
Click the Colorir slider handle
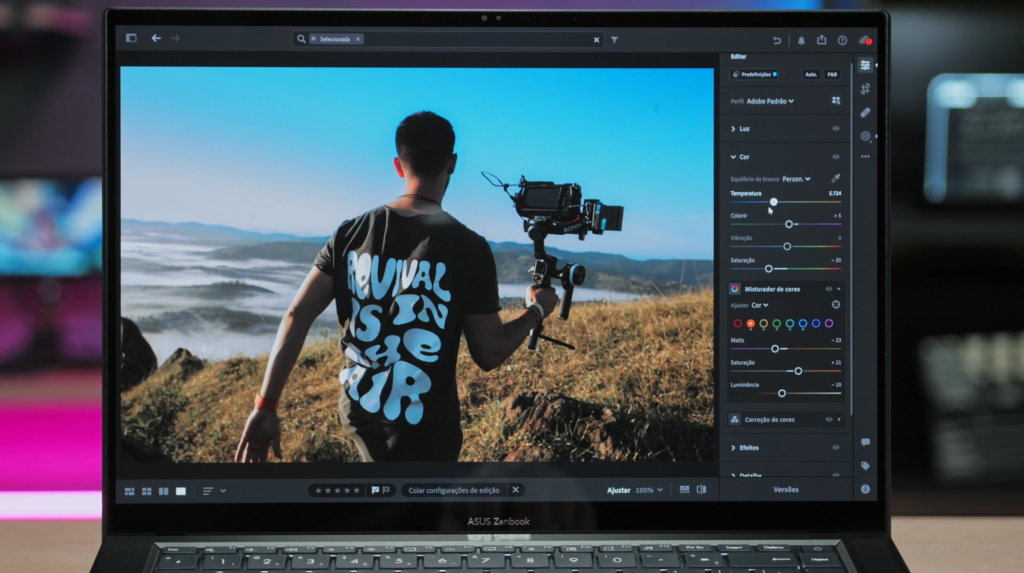[x=789, y=224]
